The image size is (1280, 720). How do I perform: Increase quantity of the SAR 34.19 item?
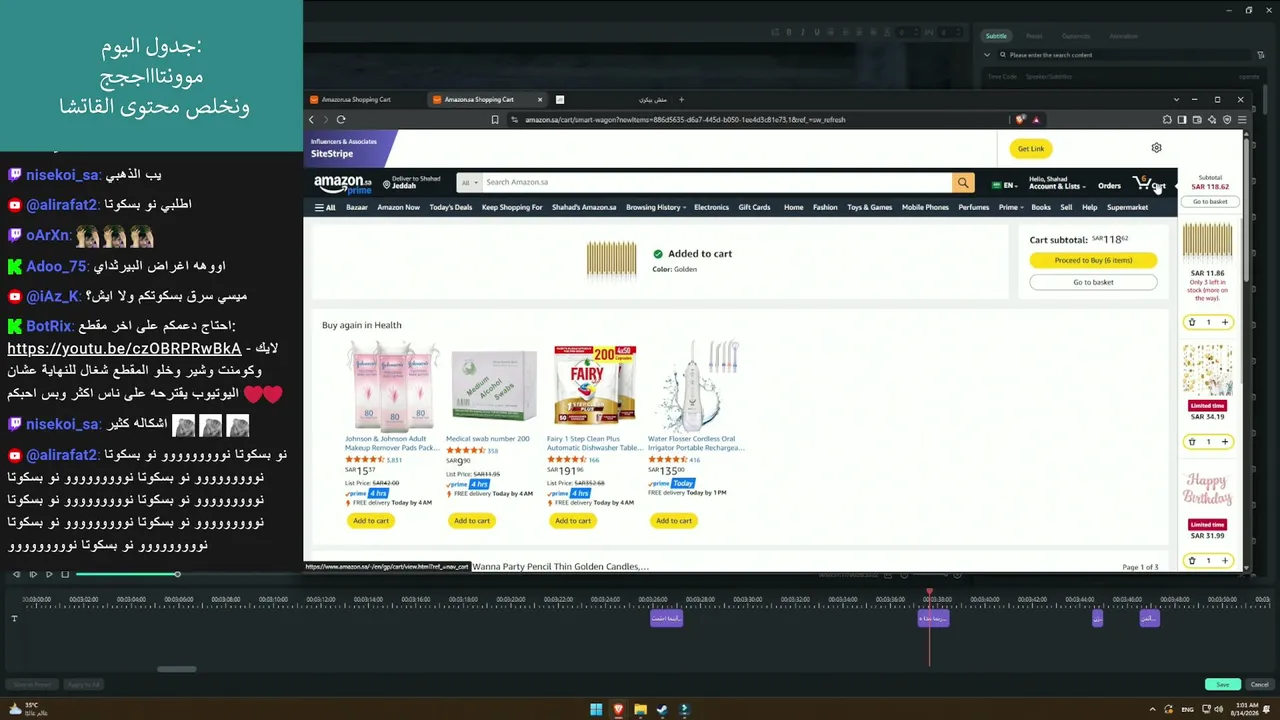coord(1224,441)
